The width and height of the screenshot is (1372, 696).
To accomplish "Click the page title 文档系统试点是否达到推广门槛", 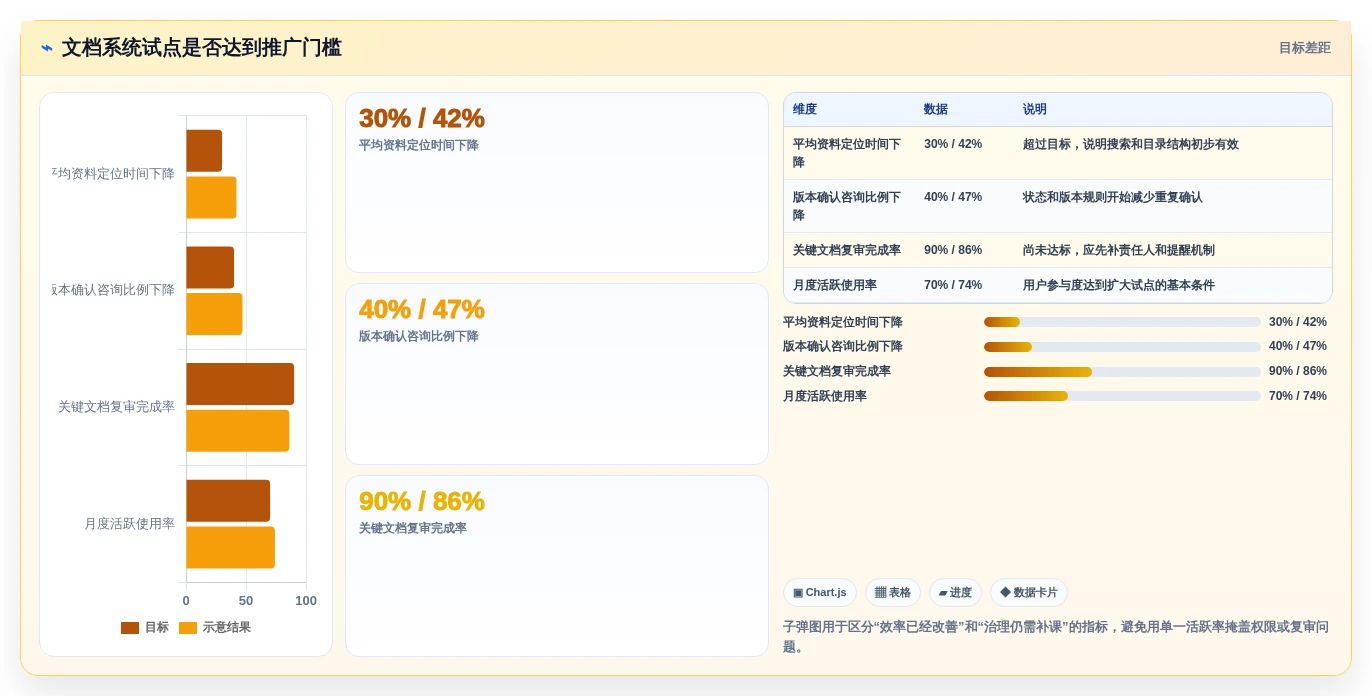I will coord(202,48).
